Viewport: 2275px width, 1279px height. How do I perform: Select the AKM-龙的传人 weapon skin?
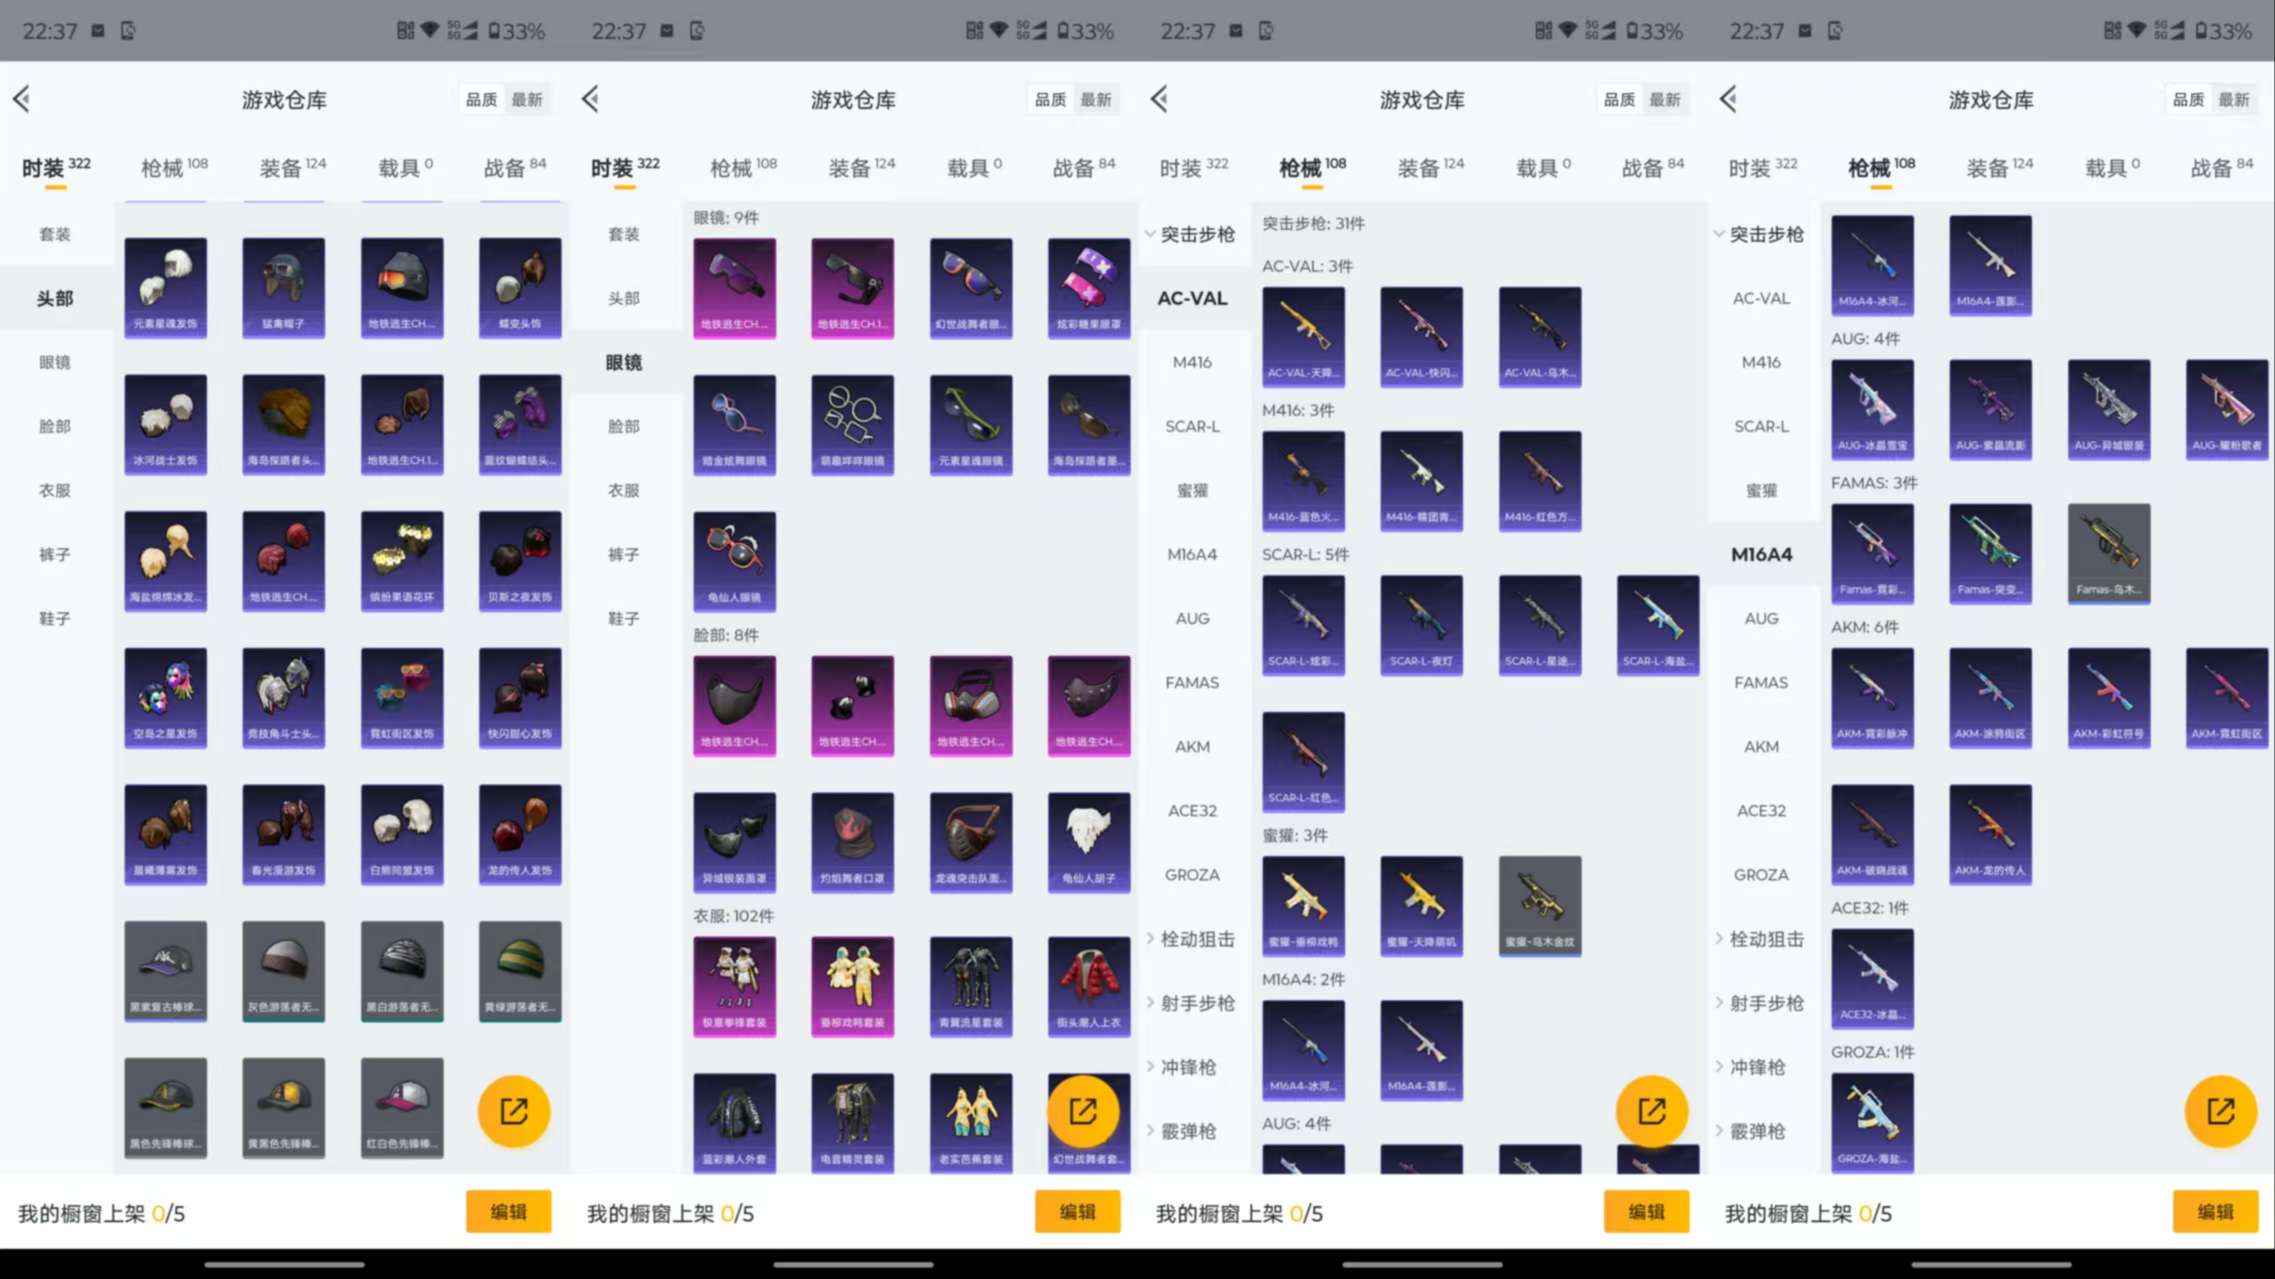click(x=1989, y=833)
